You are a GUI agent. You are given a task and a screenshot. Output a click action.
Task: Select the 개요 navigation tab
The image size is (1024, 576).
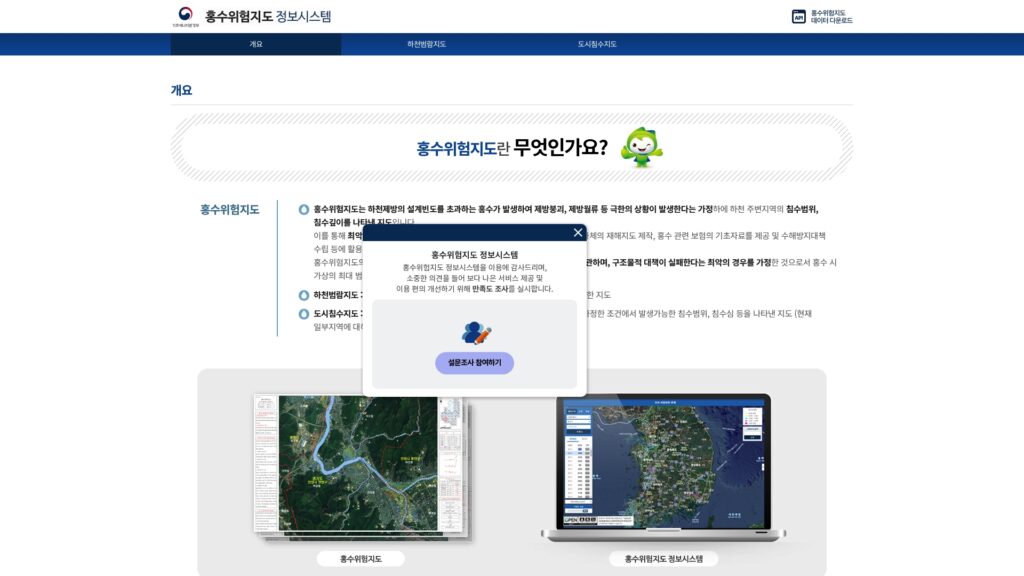pyautogui.click(x=257, y=44)
